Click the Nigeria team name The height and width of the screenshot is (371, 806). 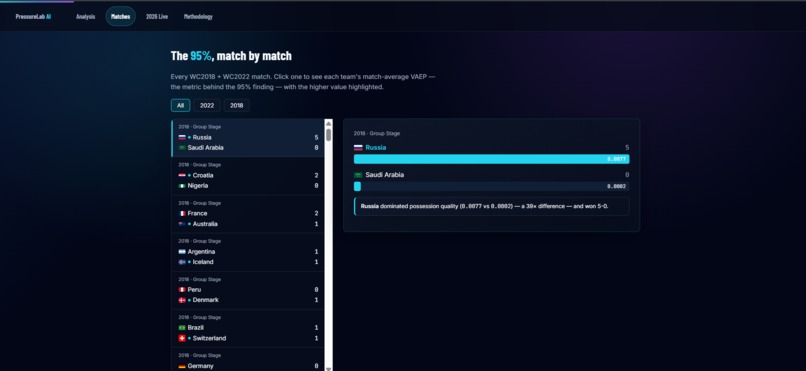click(x=198, y=186)
